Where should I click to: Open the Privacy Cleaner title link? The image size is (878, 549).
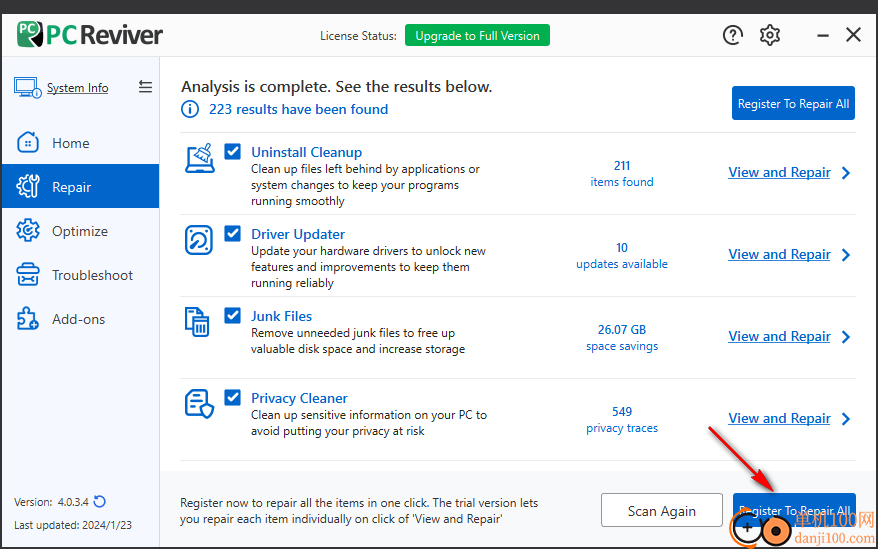pos(299,398)
